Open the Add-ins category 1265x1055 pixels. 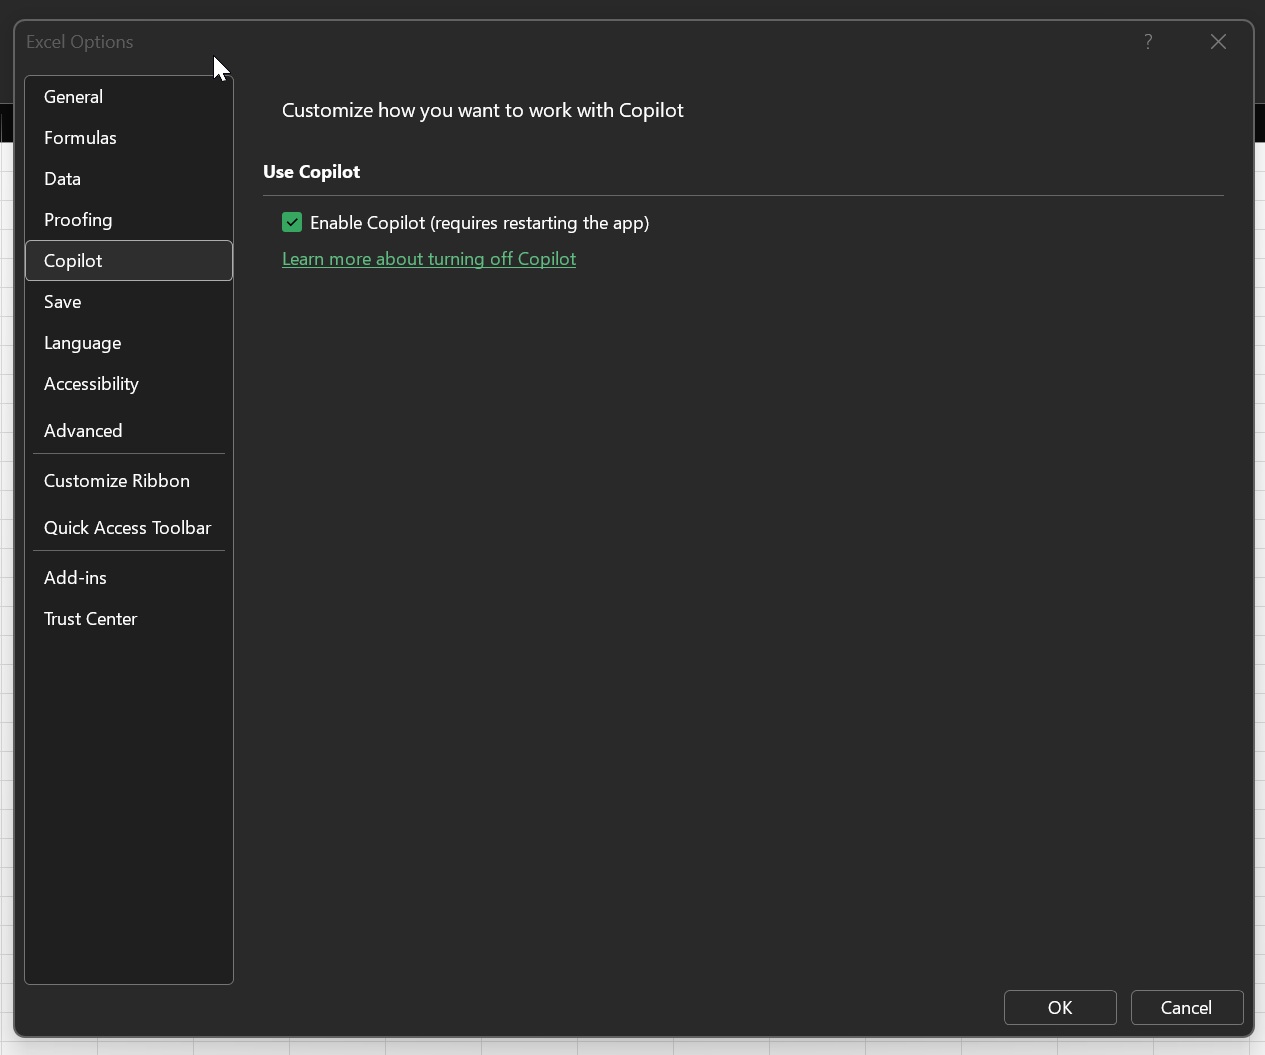pyautogui.click(x=129, y=578)
